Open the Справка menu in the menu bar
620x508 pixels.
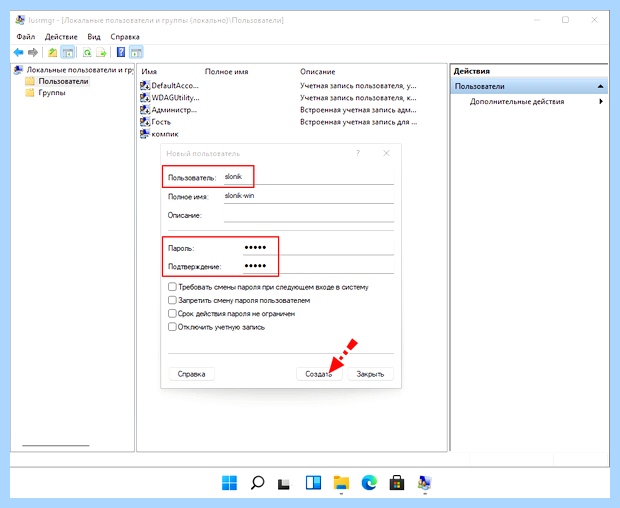pyautogui.click(x=125, y=37)
